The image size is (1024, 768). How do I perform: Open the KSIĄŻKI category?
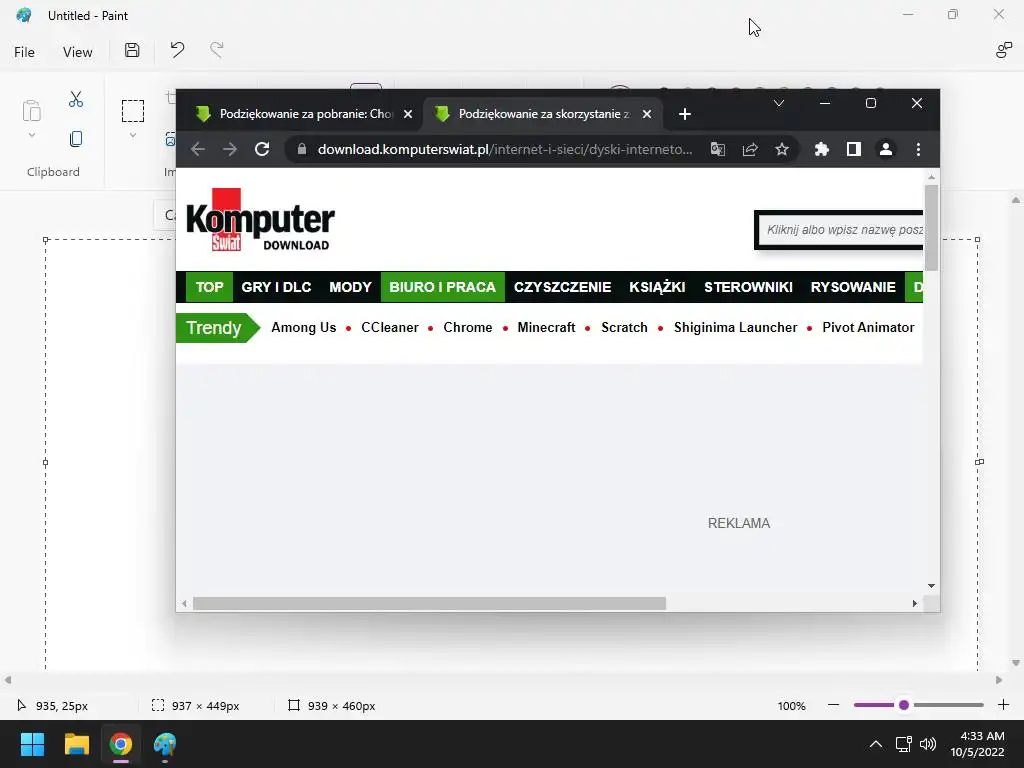657,287
